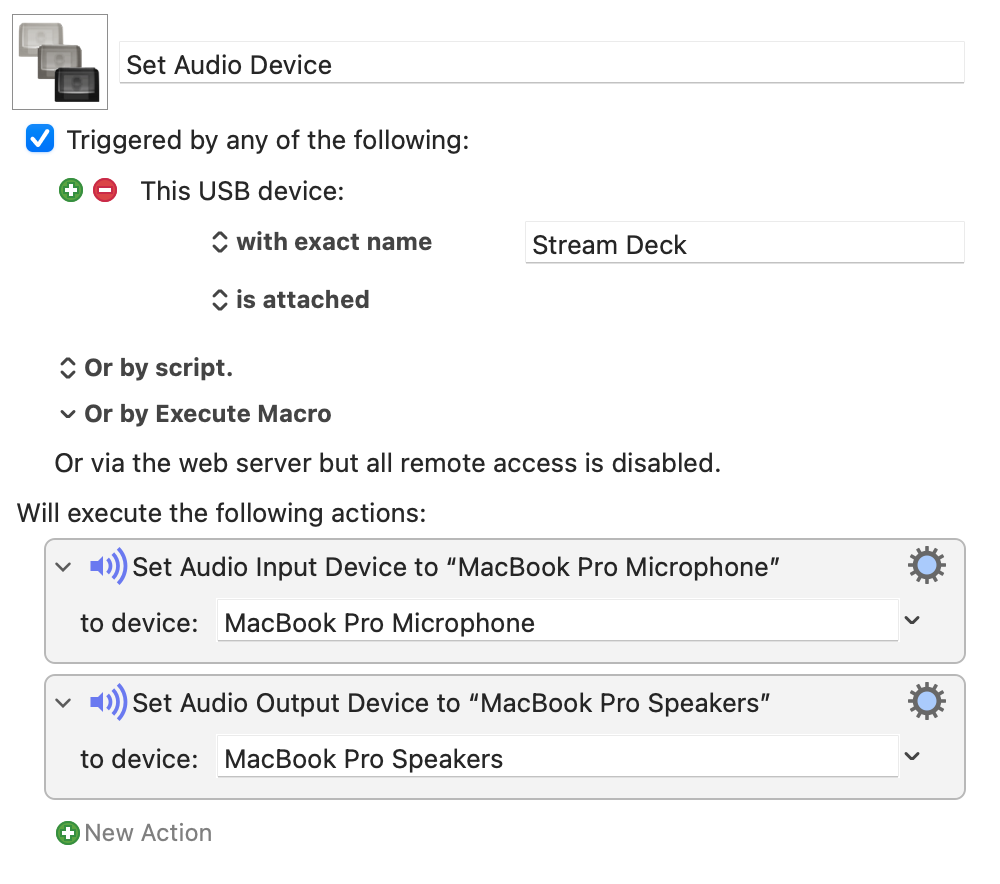Click the macro icon image well

coord(60,62)
